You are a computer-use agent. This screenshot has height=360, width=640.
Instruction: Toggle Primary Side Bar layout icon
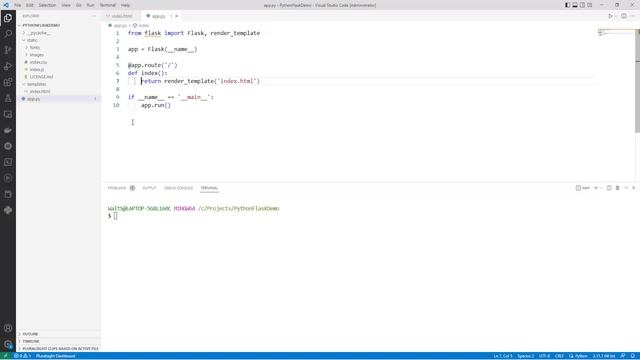[x=567, y=5]
